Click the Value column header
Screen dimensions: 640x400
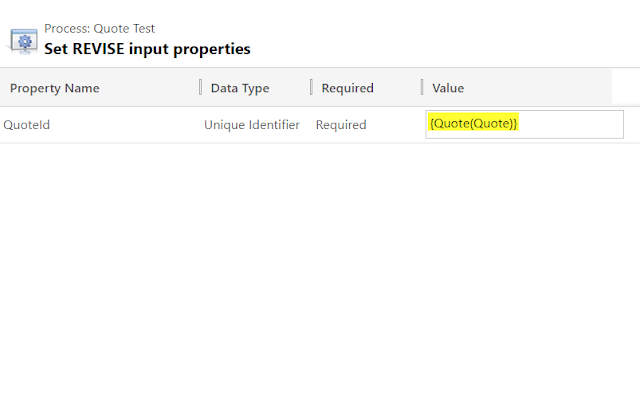pyautogui.click(x=448, y=88)
